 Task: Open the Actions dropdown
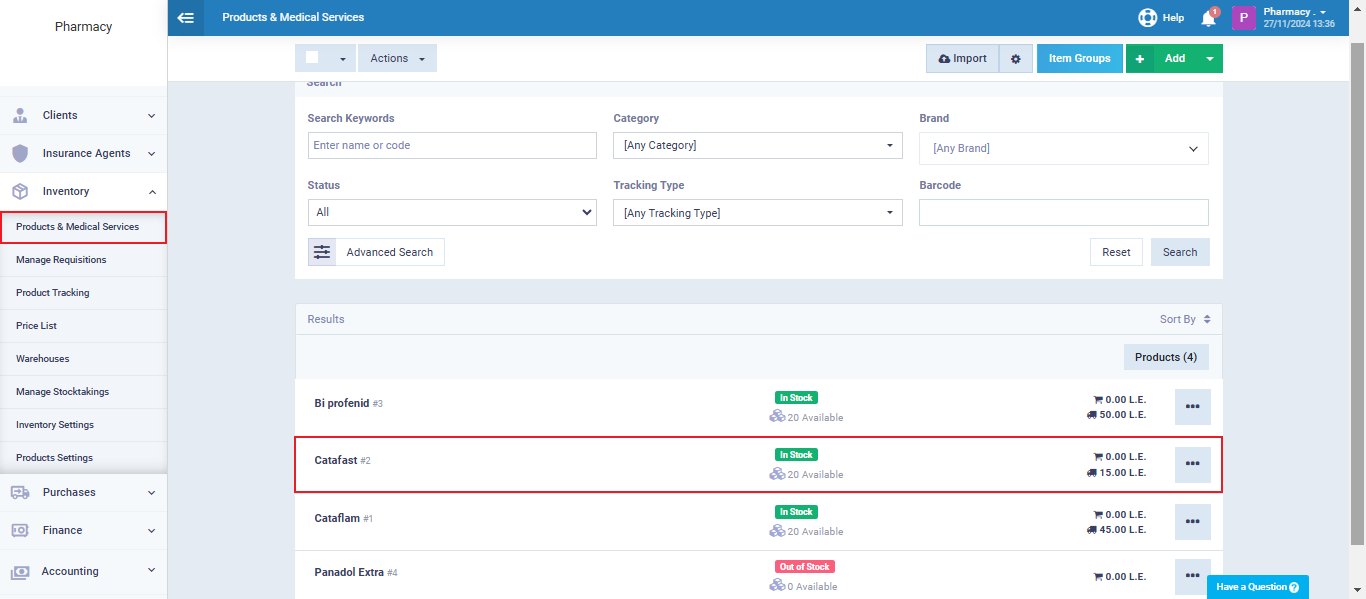[x=397, y=59]
